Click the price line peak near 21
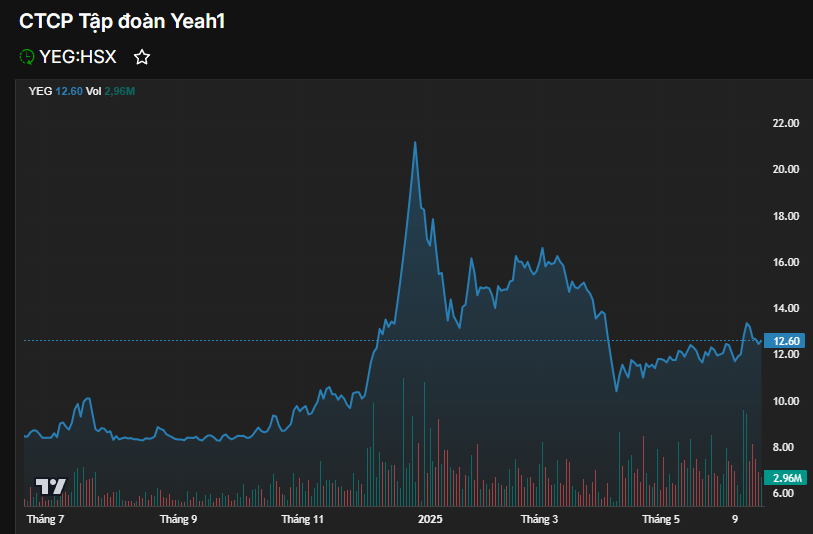This screenshot has height=534, width=813. click(x=415, y=142)
